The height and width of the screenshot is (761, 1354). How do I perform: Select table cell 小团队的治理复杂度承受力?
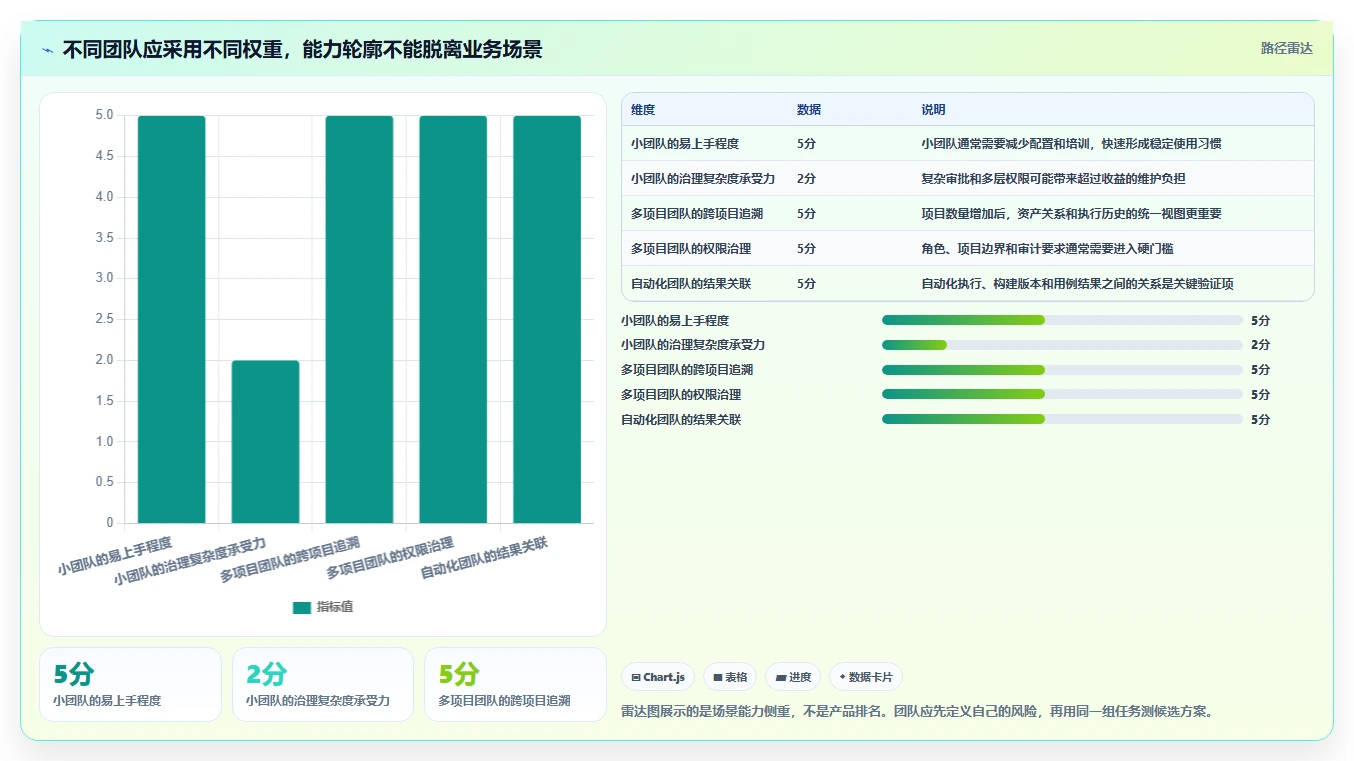click(x=703, y=179)
